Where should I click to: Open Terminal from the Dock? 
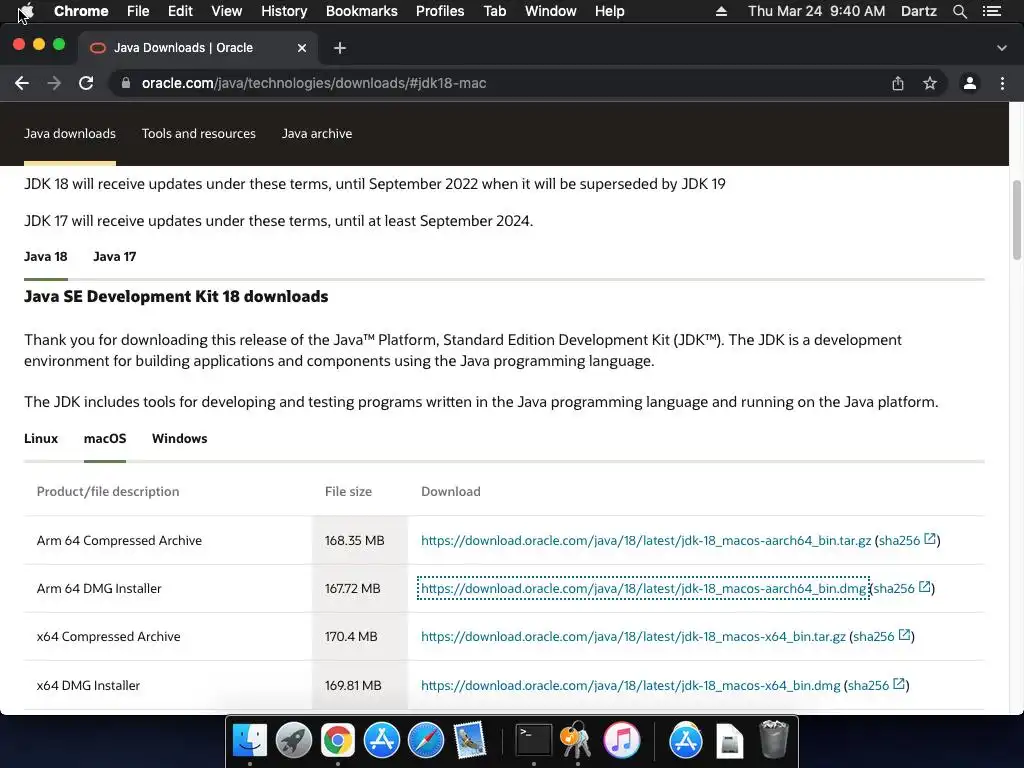[534, 740]
